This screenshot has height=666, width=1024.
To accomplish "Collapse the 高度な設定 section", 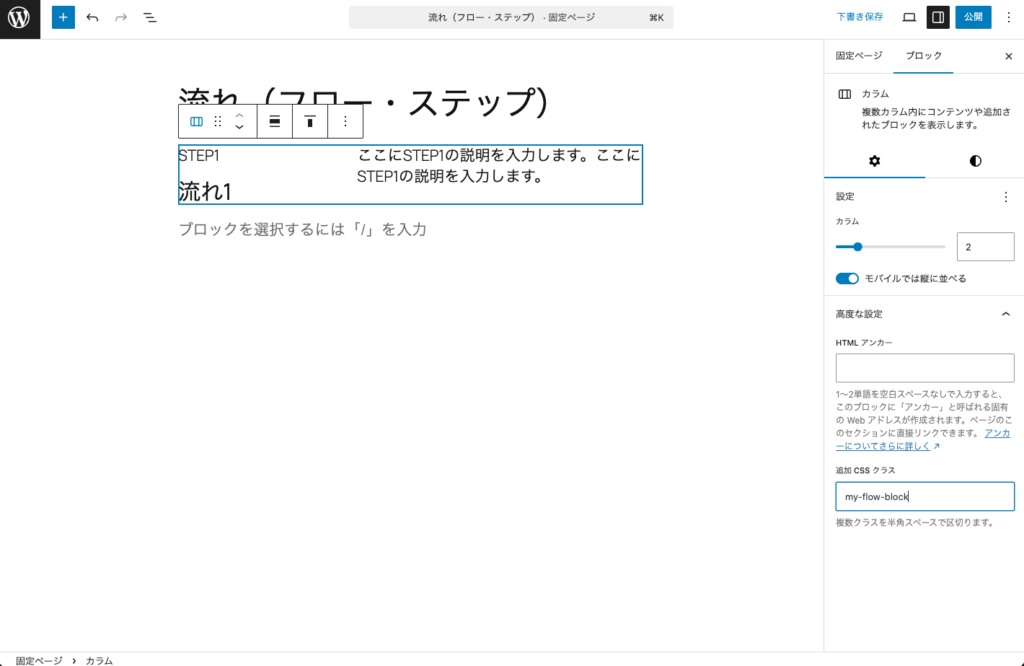I will [1007, 313].
